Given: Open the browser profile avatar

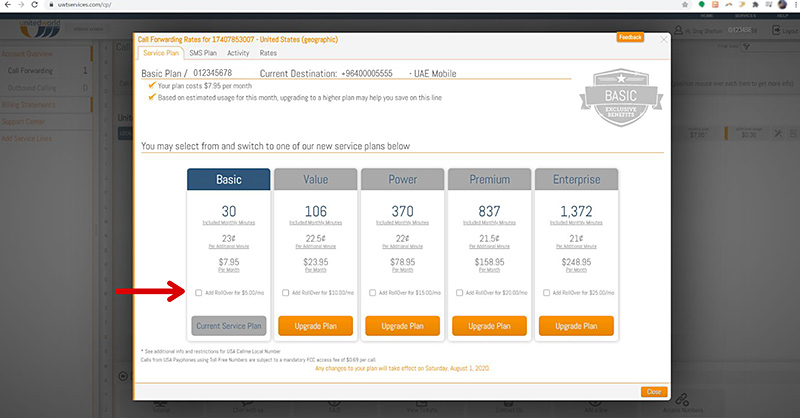Looking at the screenshot, I should [783, 5].
